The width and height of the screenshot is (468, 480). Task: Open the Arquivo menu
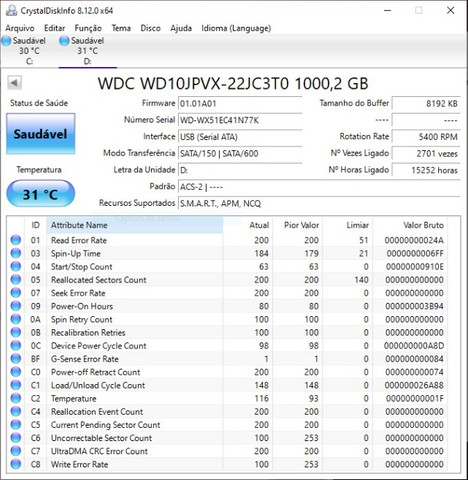click(20, 28)
